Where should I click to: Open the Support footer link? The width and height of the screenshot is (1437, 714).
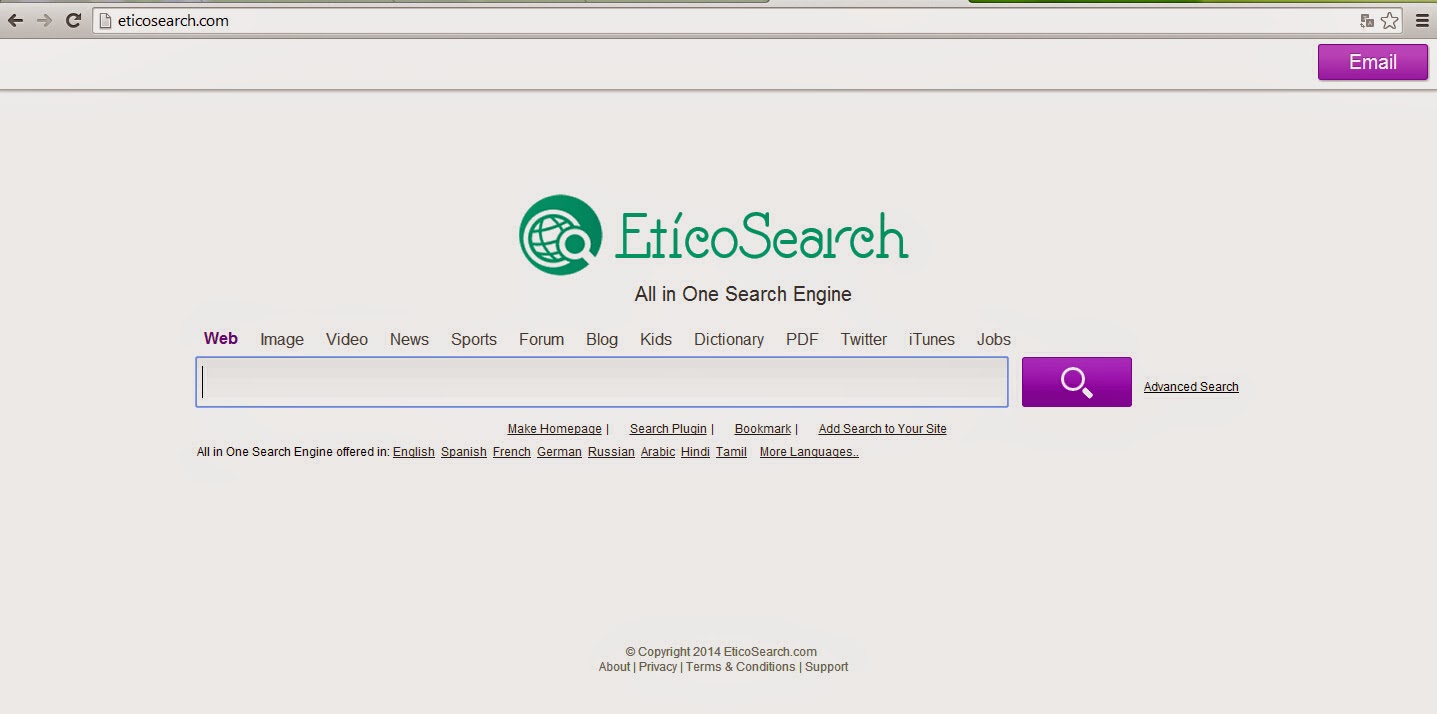coord(827,667)
